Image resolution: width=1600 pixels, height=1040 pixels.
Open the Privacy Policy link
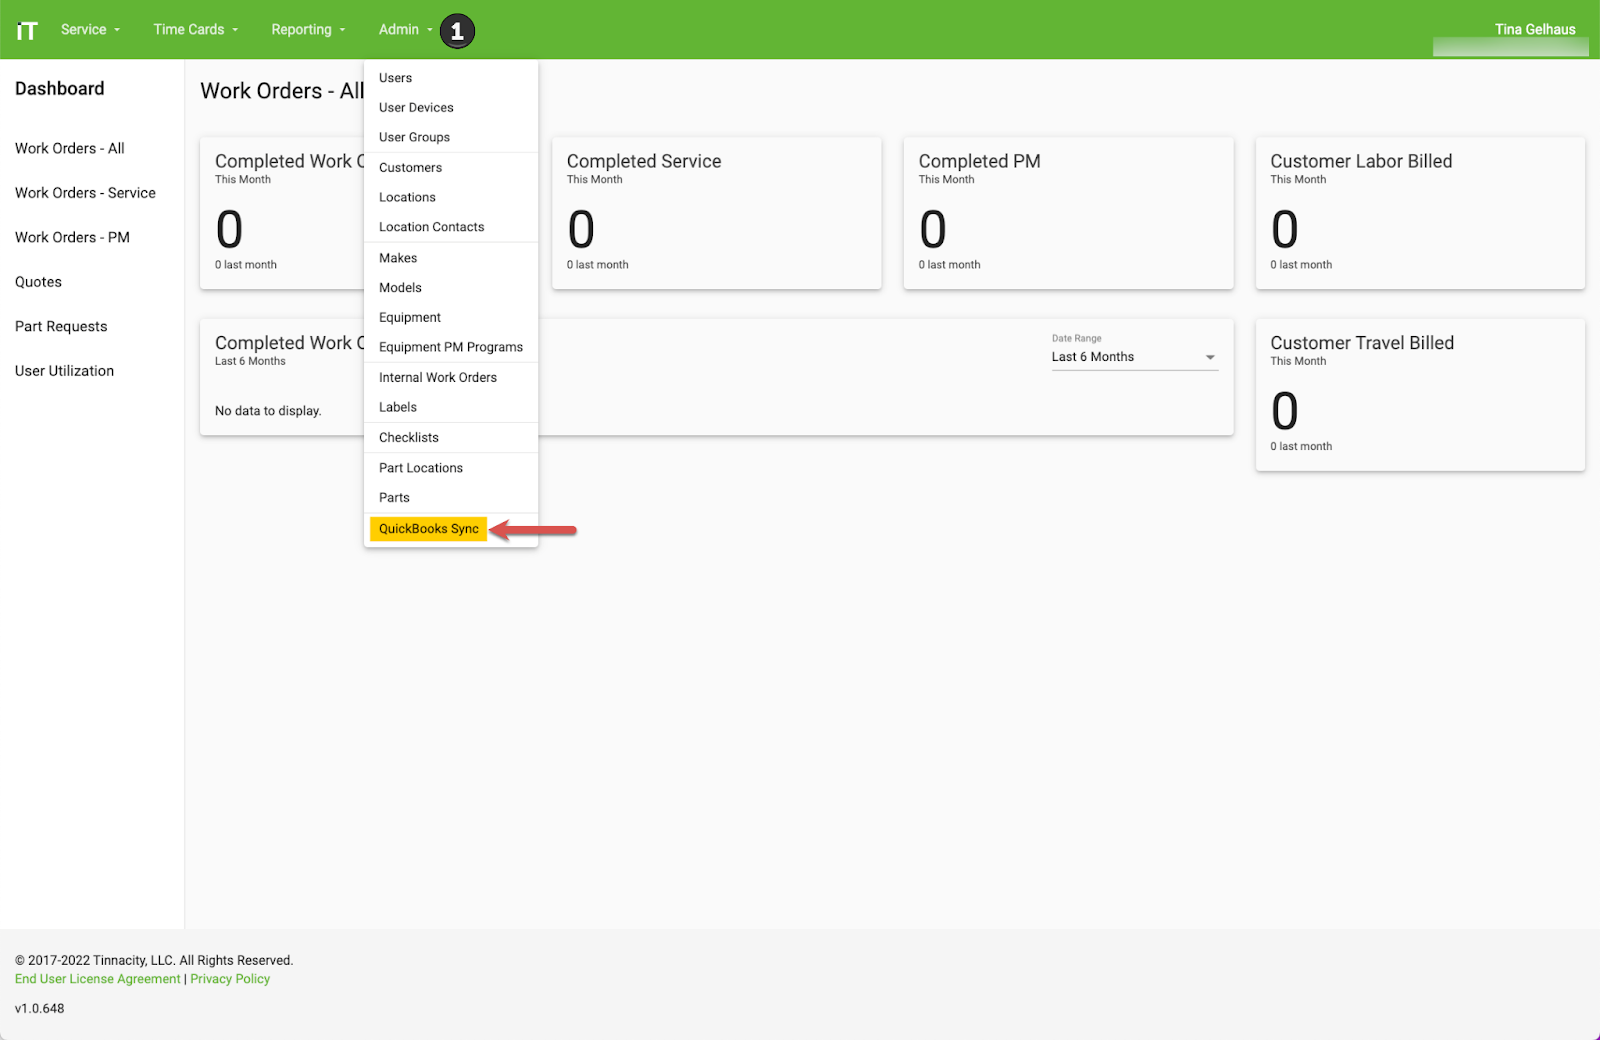(230, 979)
